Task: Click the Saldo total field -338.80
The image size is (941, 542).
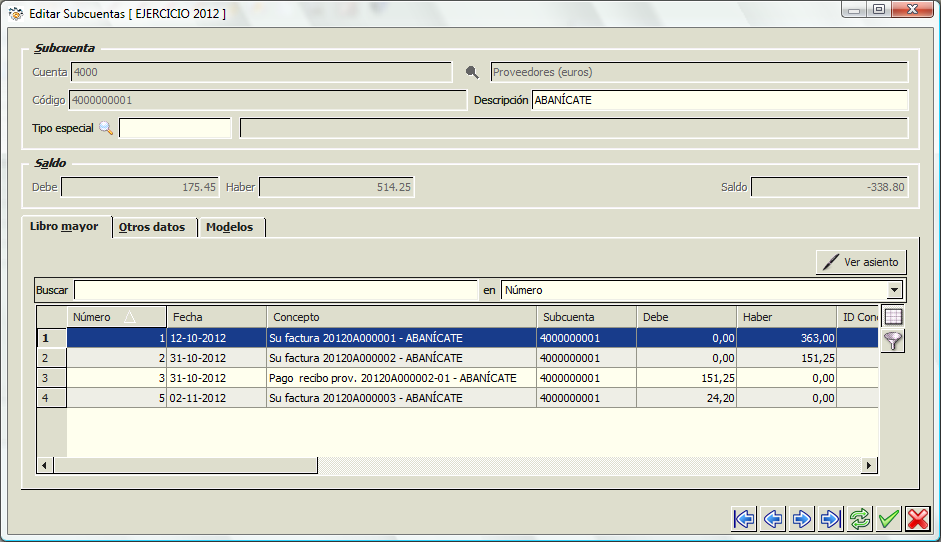Action: pyautogui.click(x=829, y=187)
